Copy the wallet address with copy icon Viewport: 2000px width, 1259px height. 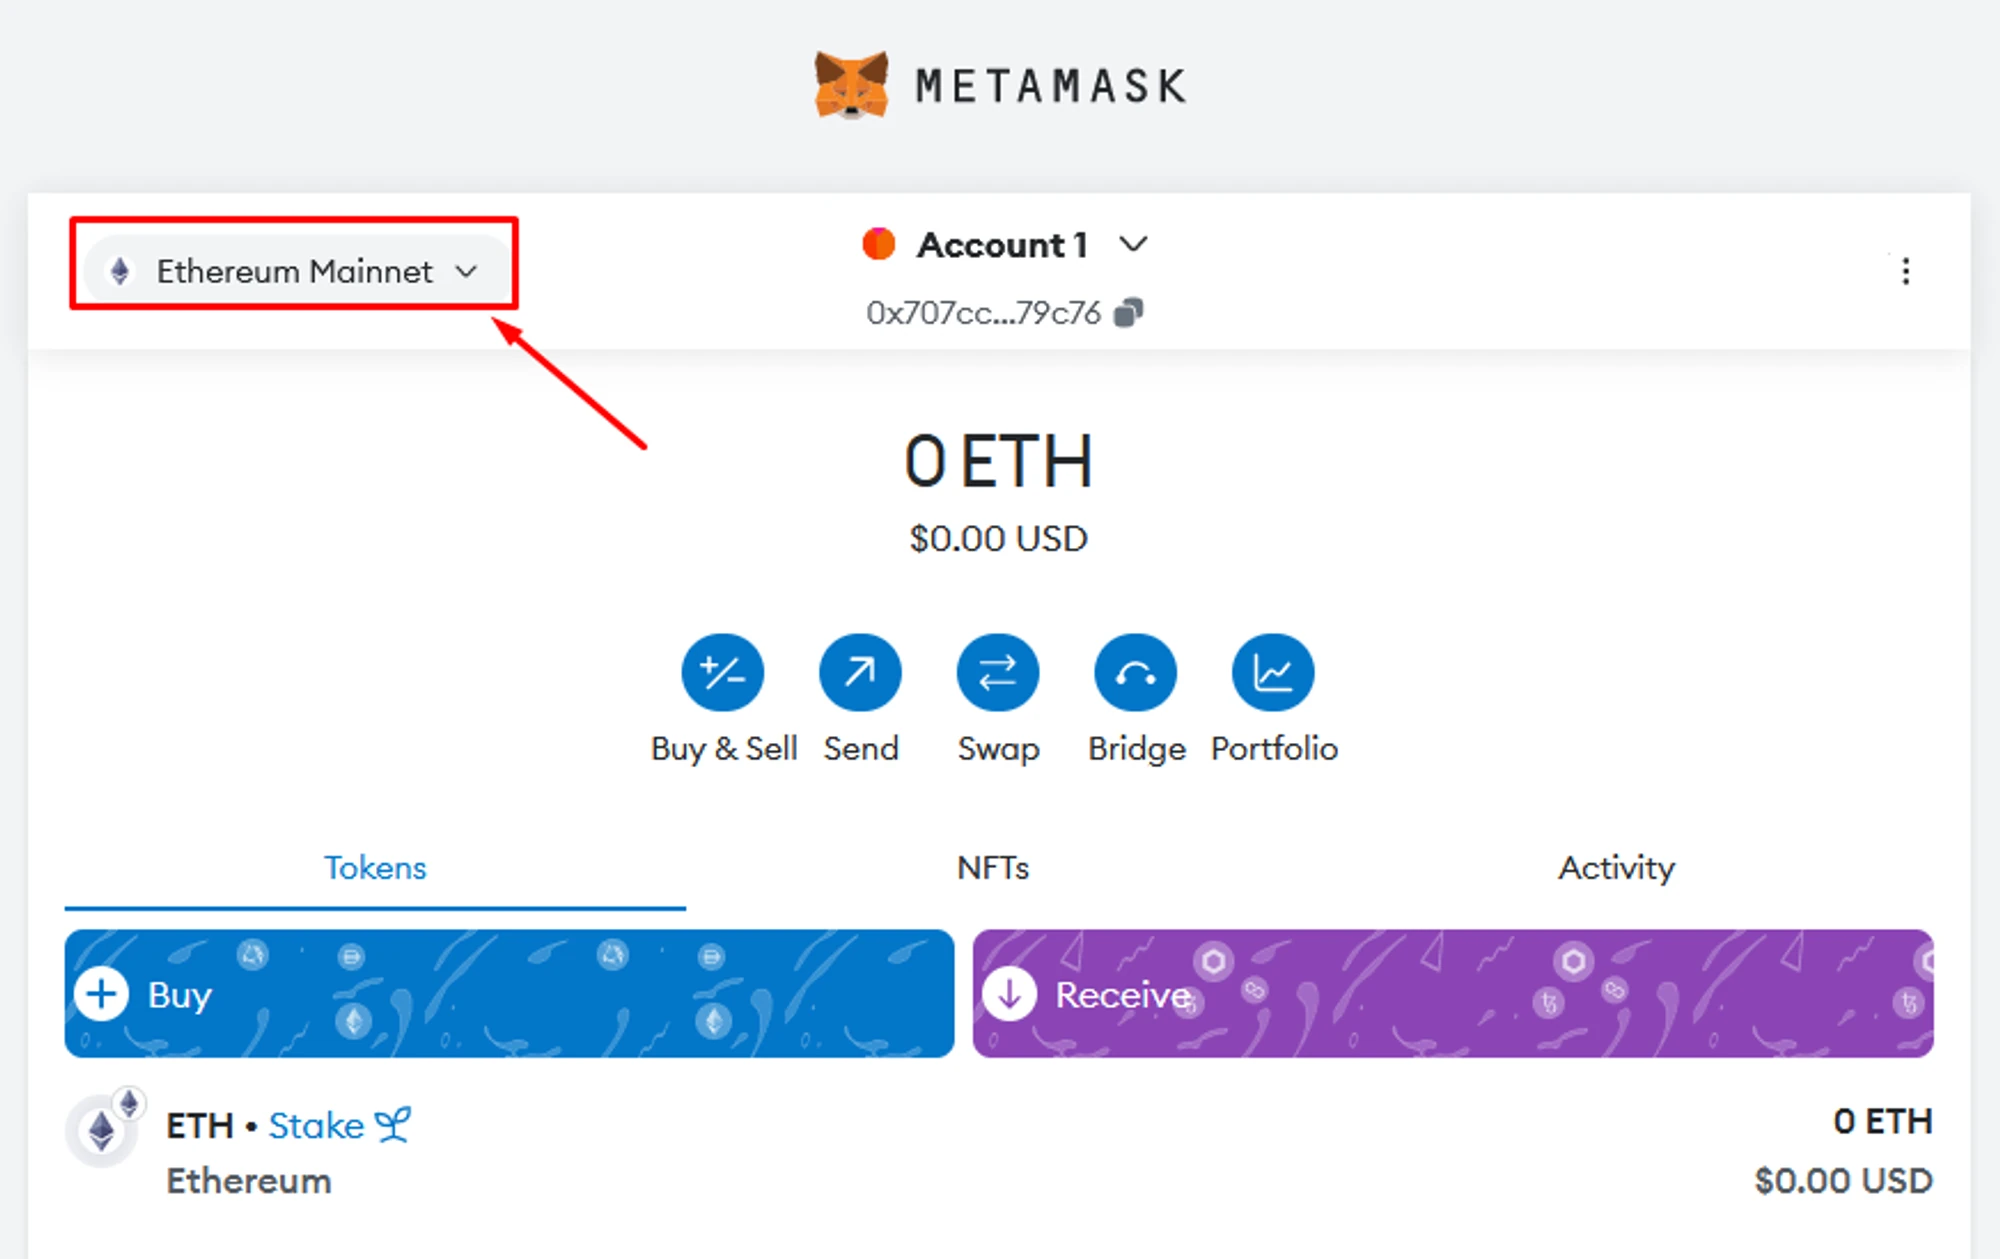1129,313
